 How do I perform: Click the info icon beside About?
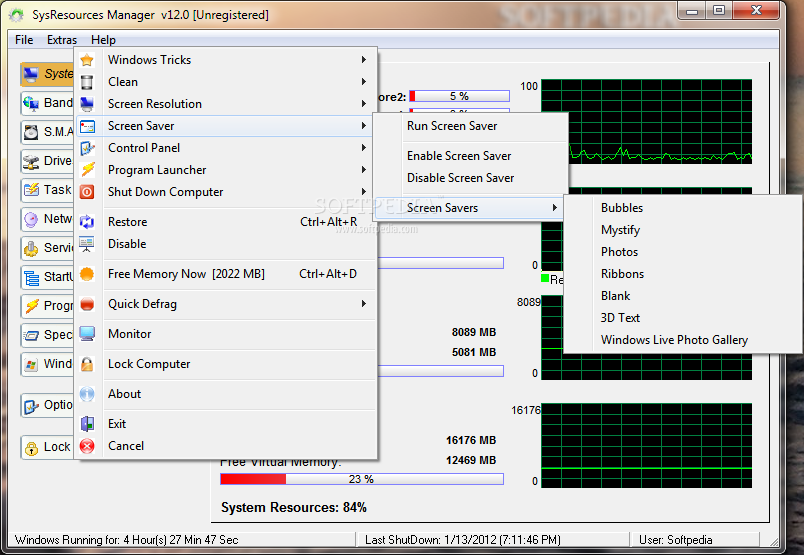(x=87, y=394)
